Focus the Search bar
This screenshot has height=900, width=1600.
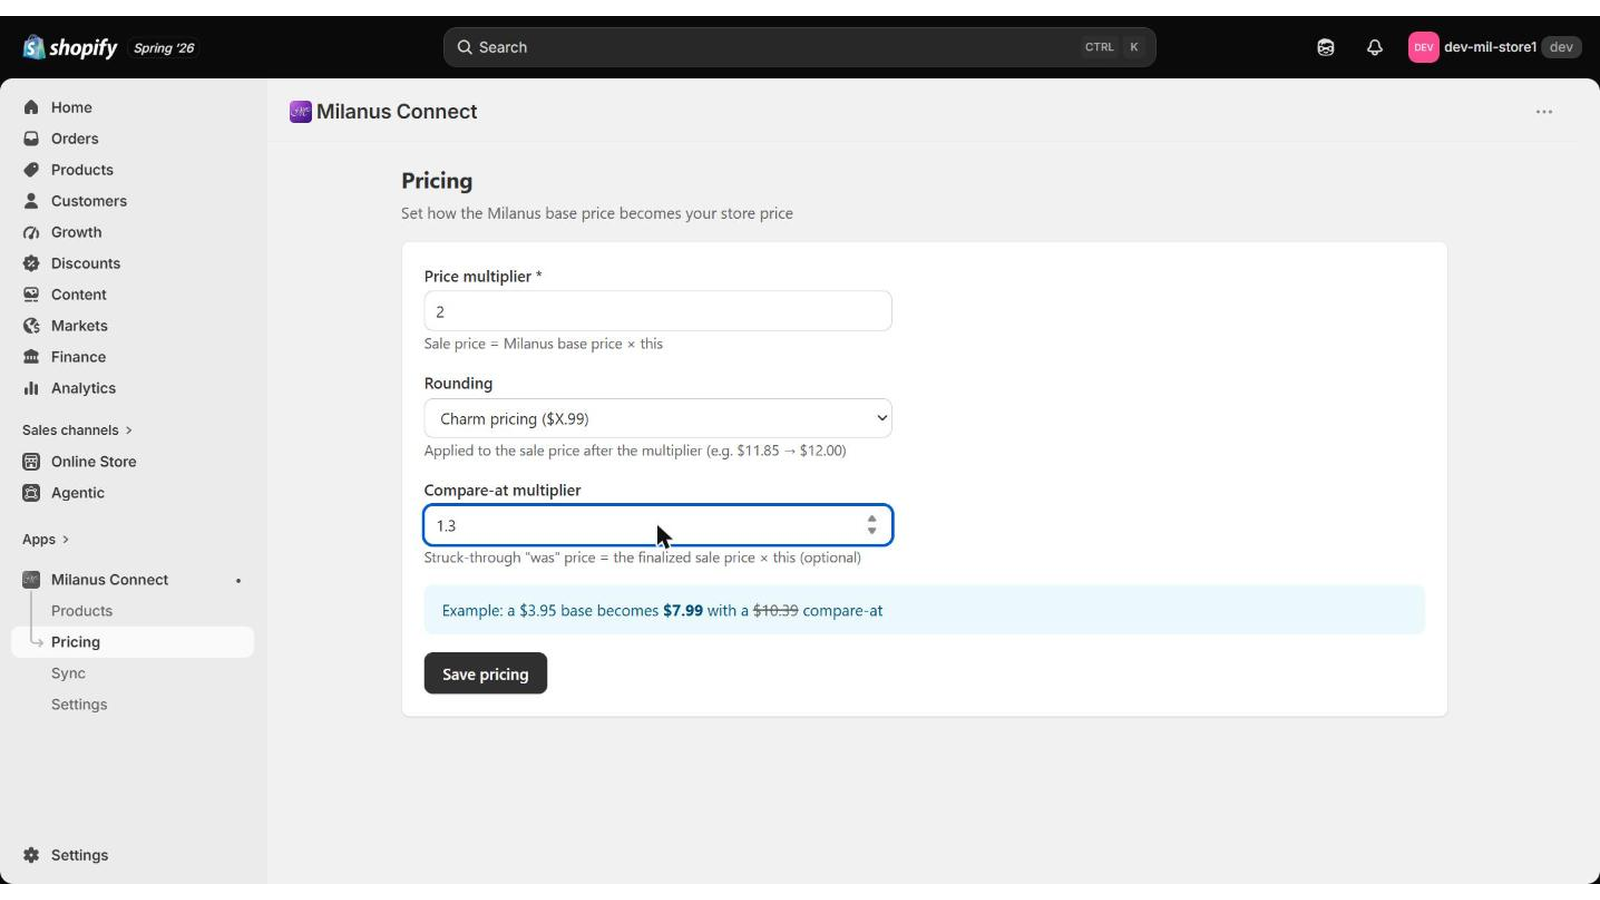pos(800,47)
